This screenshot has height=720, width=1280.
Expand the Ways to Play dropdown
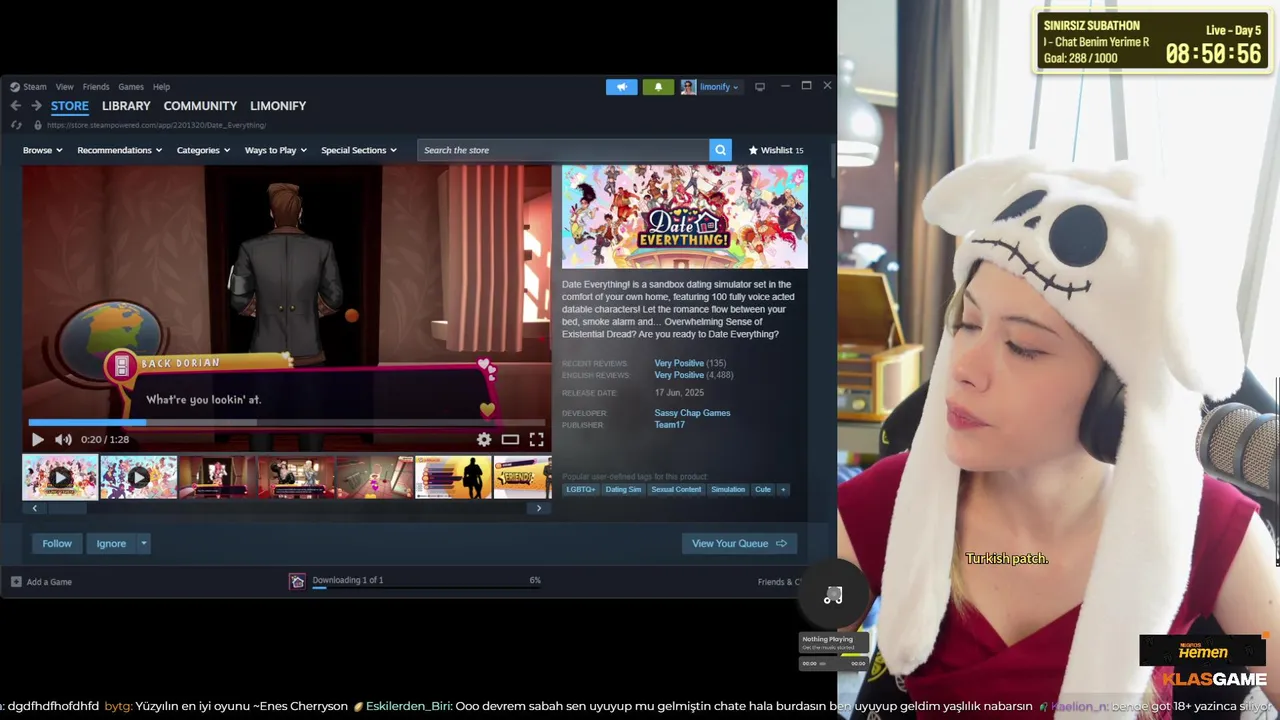point(276,150)
